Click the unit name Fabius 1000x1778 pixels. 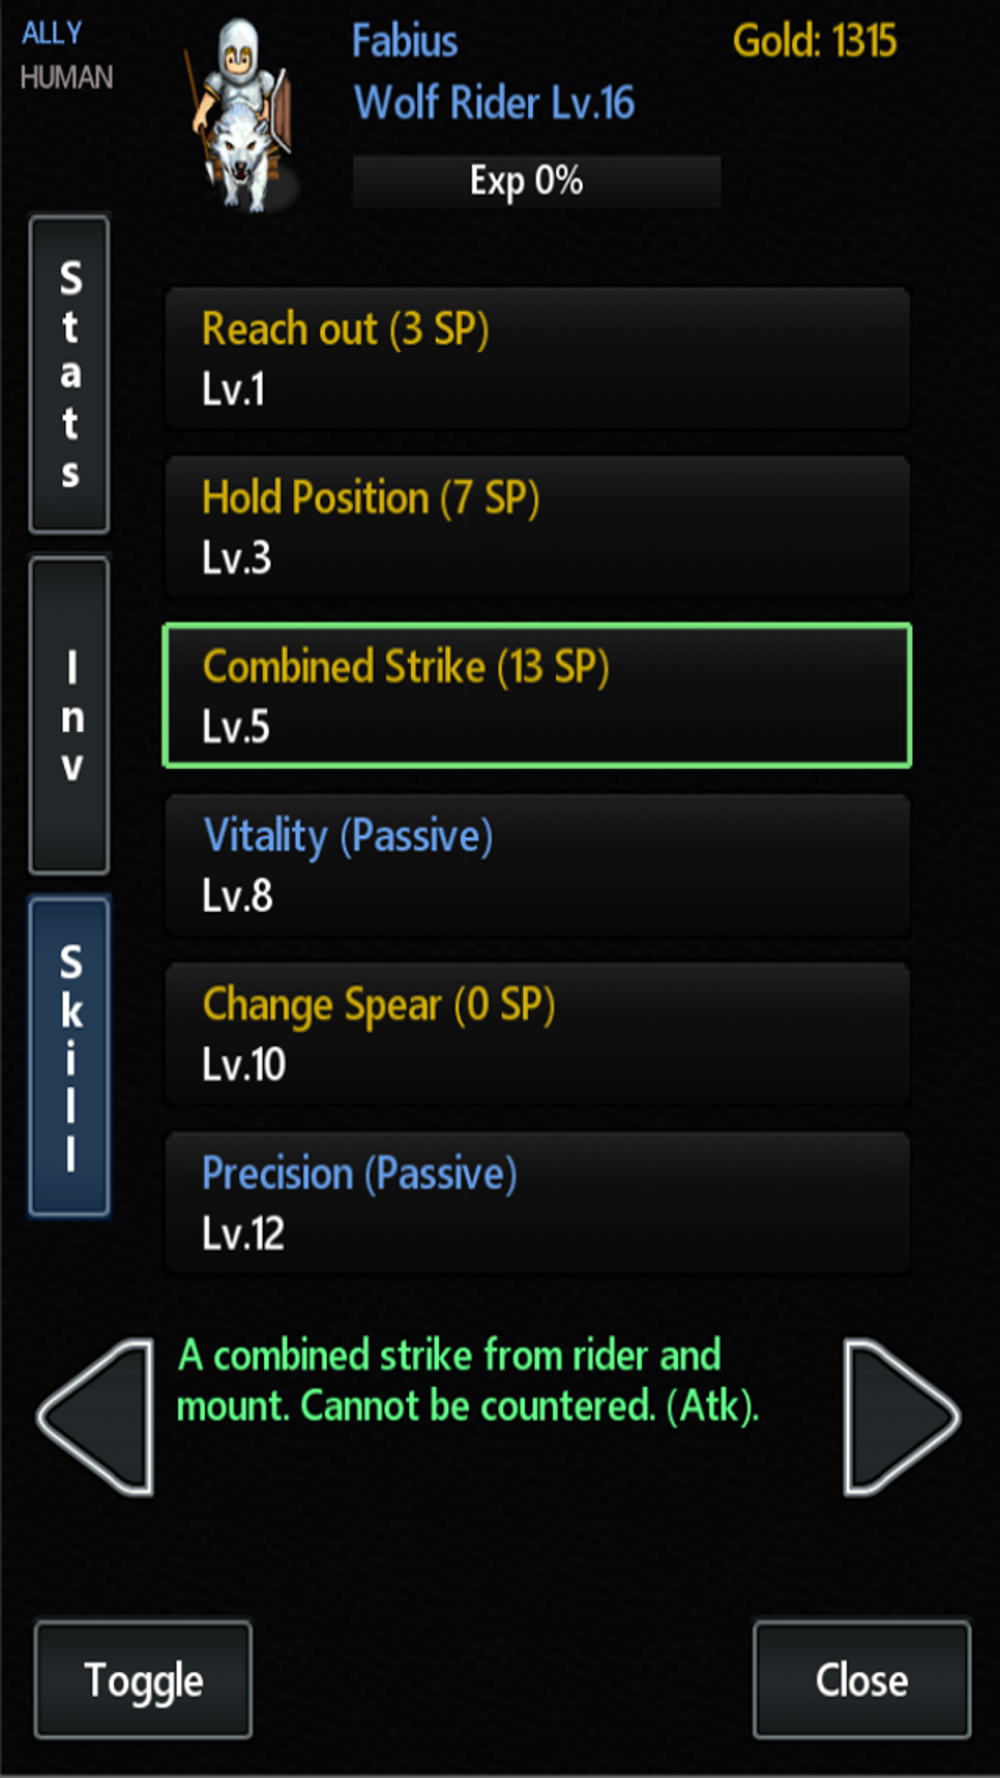(405, 42)
